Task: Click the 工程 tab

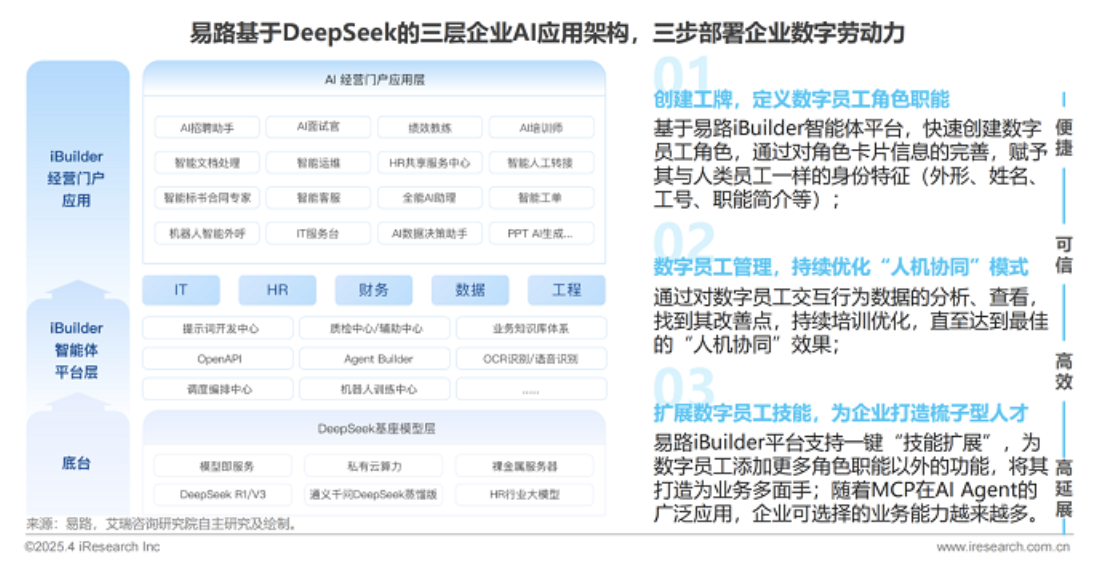Action: pyautogui.click(x=566, y=290)
